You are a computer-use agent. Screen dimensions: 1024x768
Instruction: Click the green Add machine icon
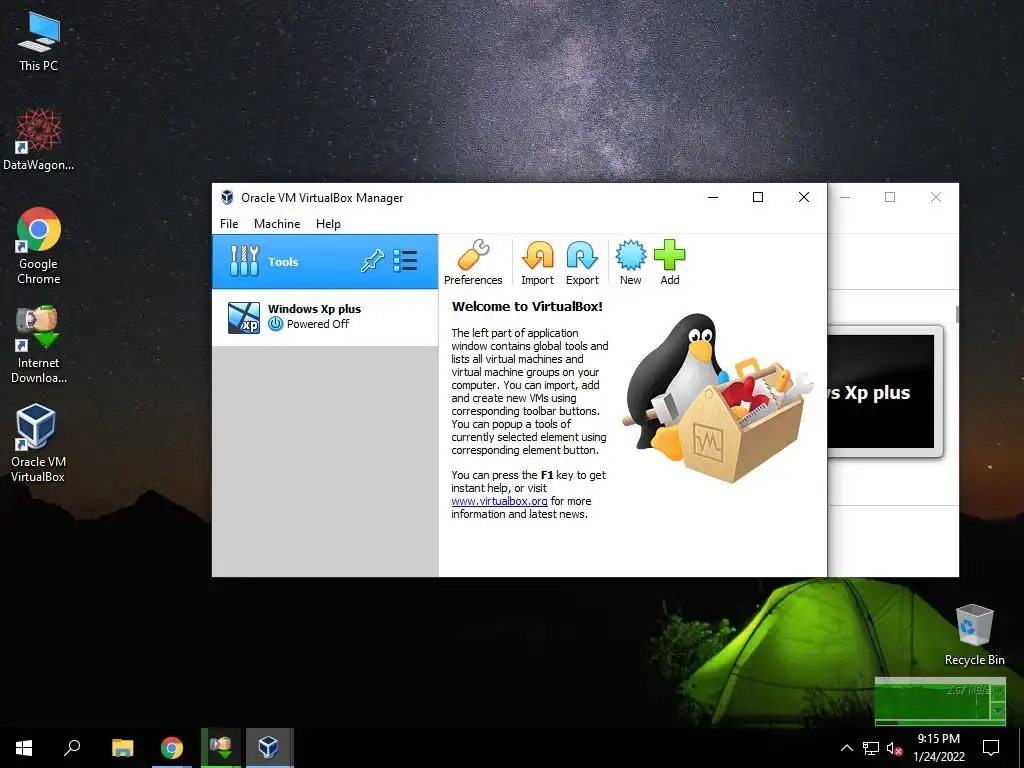(669, 262)
